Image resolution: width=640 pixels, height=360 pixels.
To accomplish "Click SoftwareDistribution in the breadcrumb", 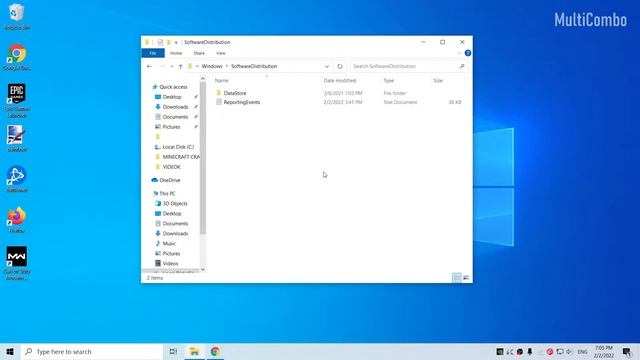I will [254, 66].
